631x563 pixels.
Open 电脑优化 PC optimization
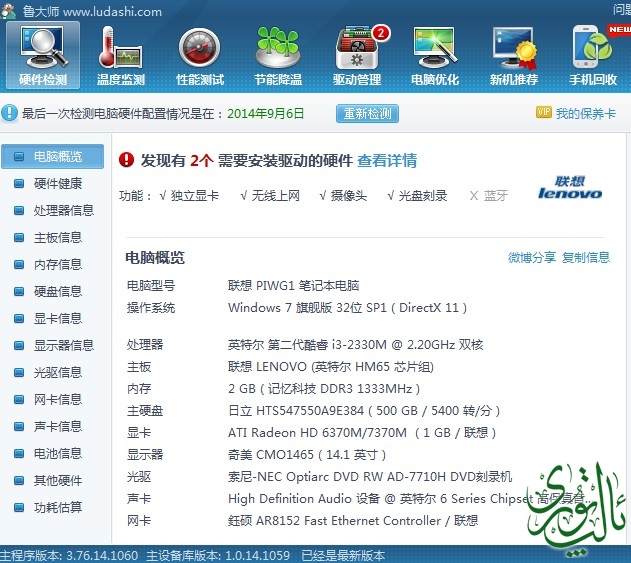coord(435,56)
